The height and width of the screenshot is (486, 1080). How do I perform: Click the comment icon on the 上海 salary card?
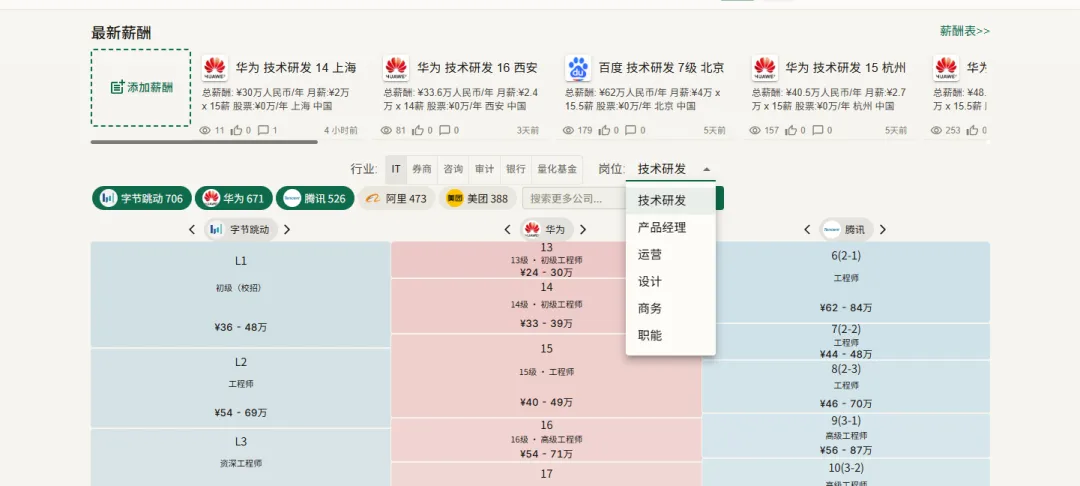(263, 130)
